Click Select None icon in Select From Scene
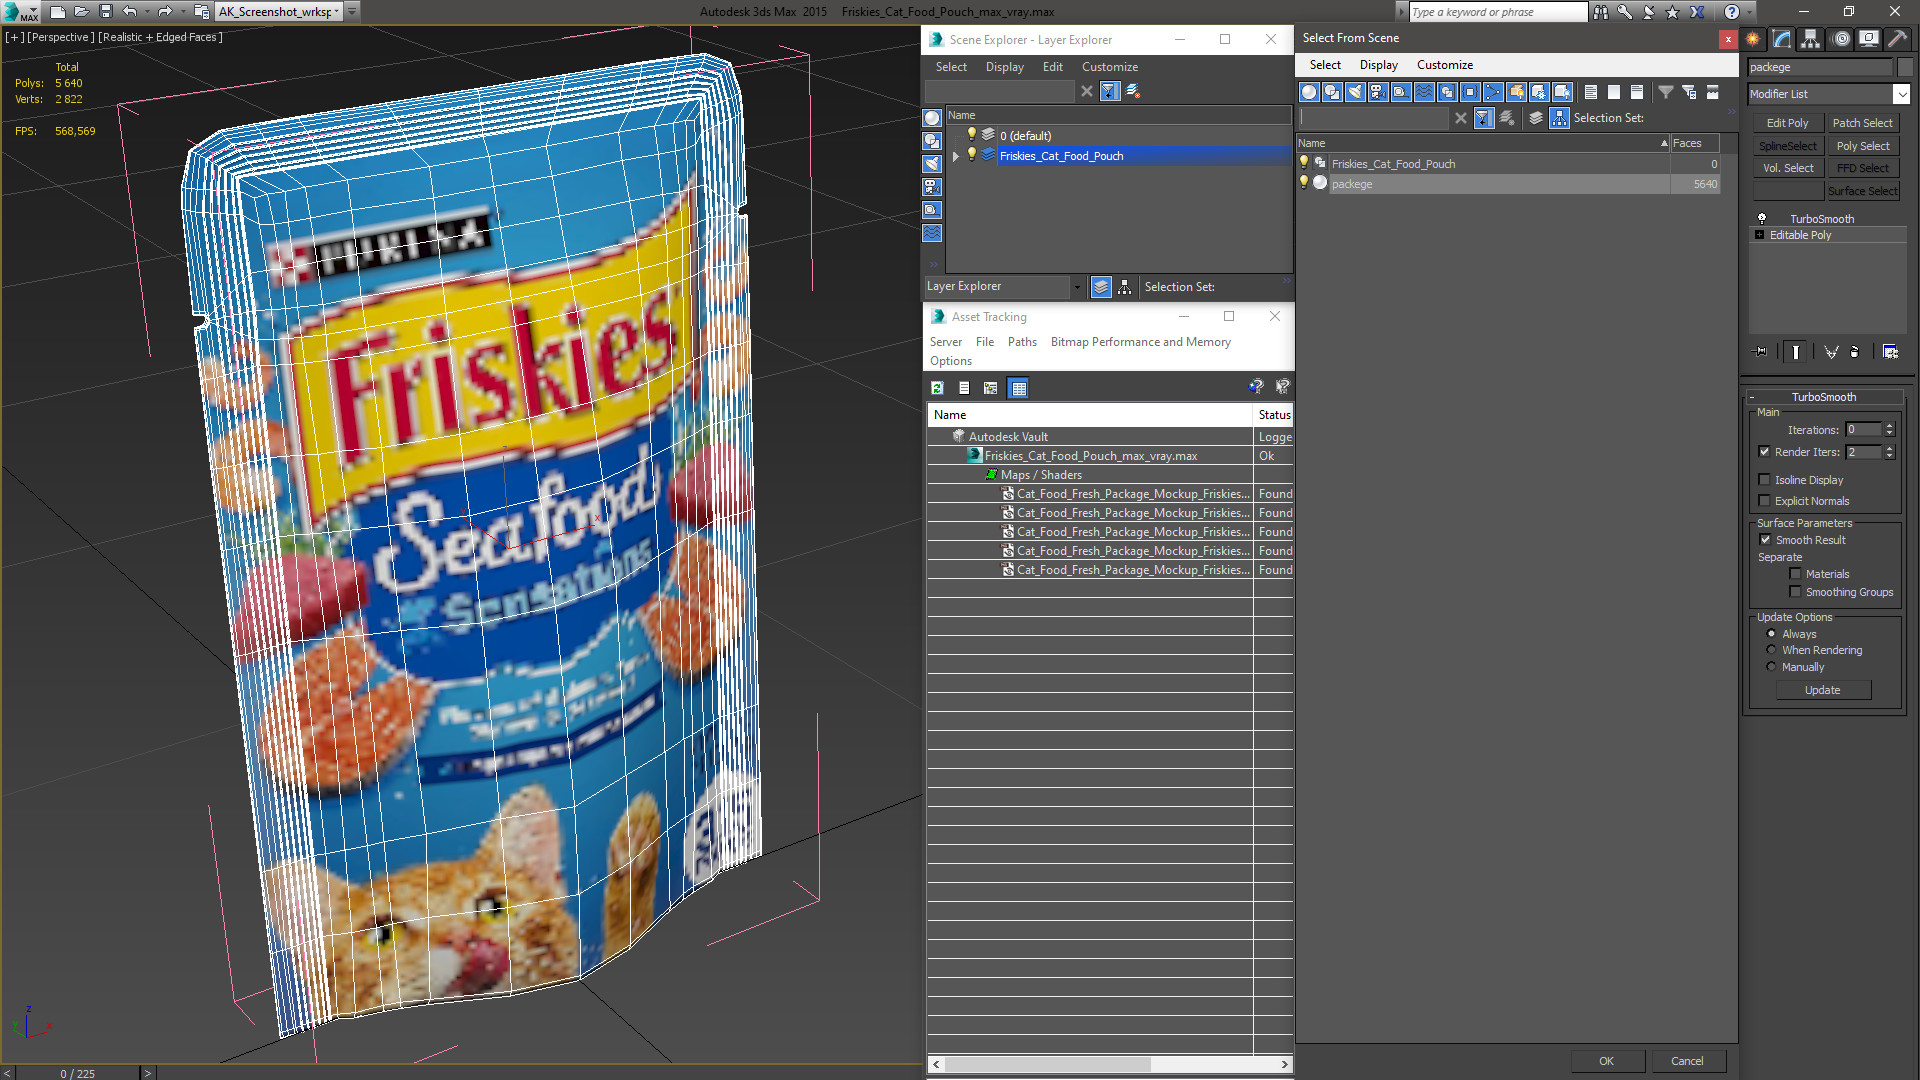Viewport: 1920px width, 1080px height. [1614, 92]
